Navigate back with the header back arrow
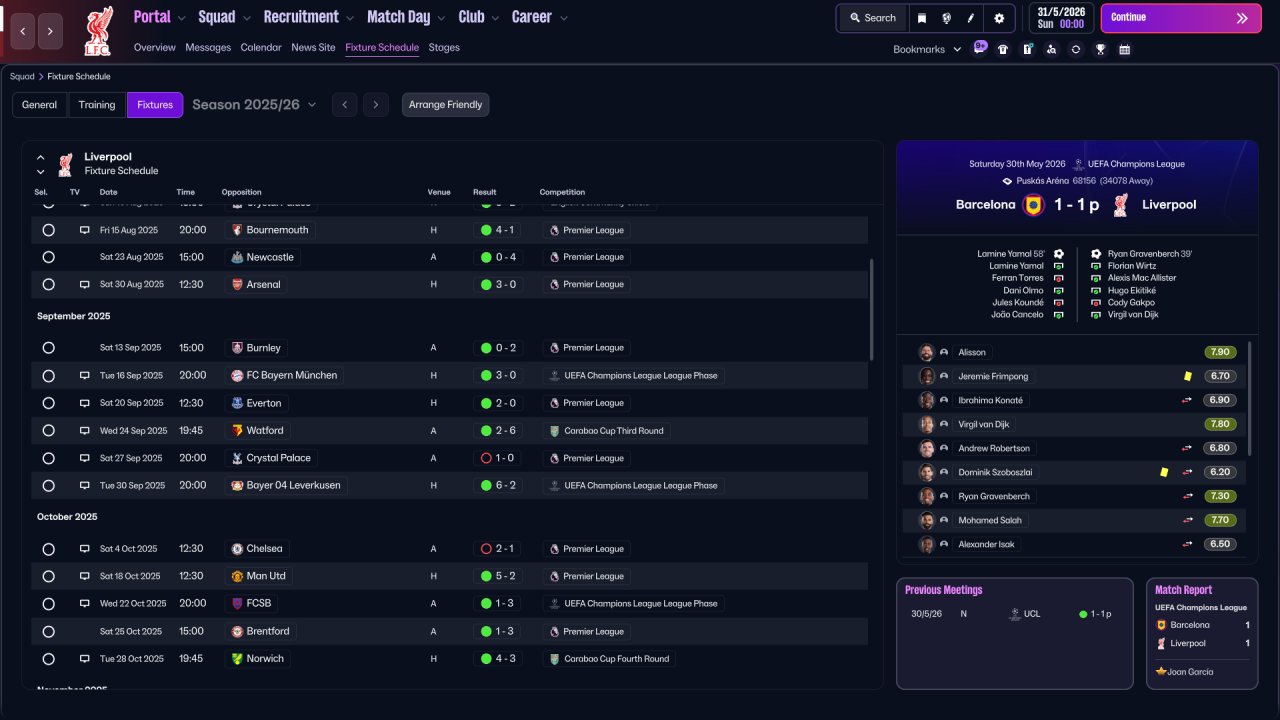The image size is (1280, 720). tap(23, 31)
